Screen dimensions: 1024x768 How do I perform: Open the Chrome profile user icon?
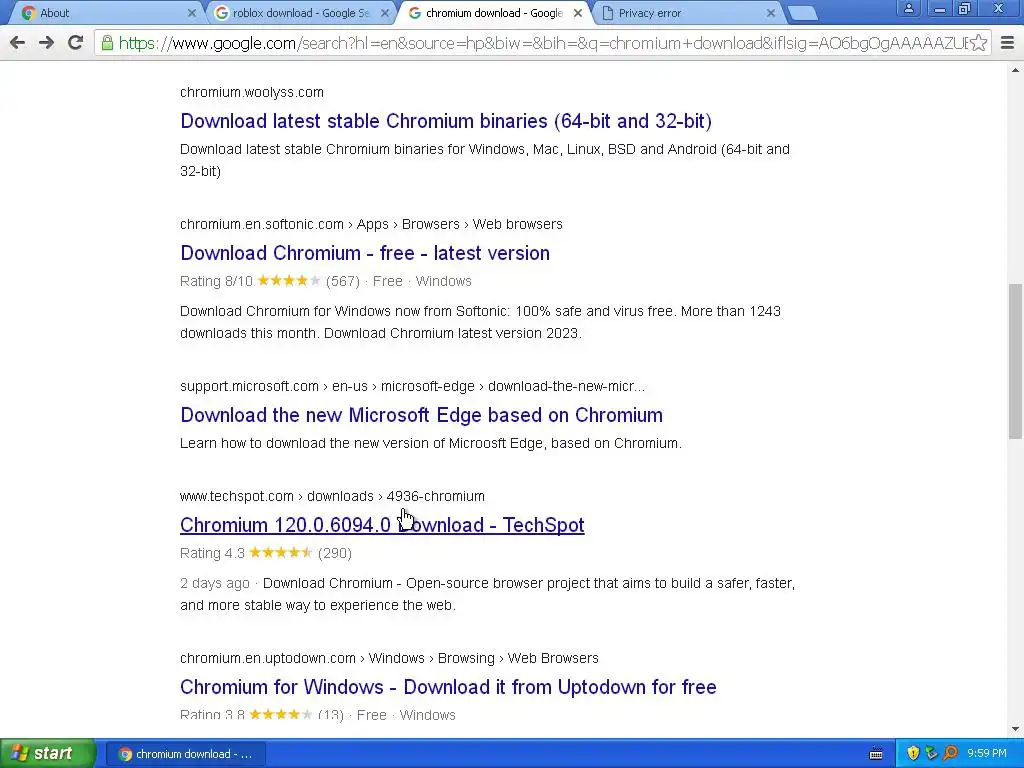tap(908, 8)
